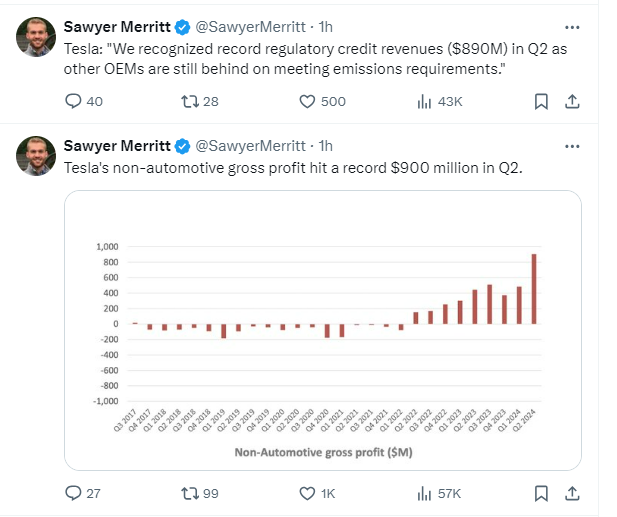Like the tweet with 1K likes
The image size is (617, 517).
click(317, 493)
